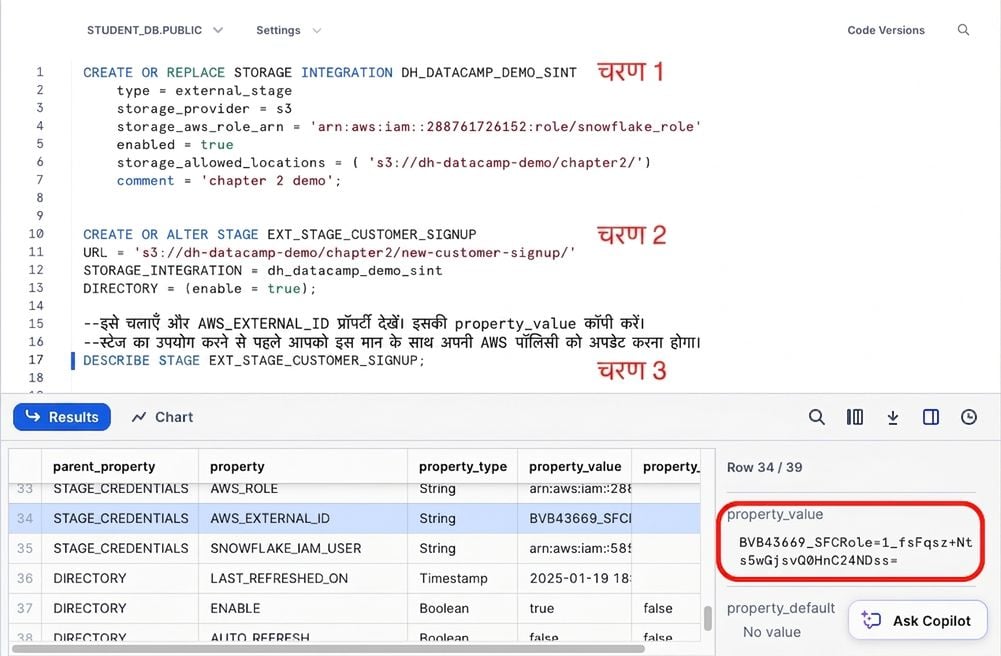Open Code Versions
Screen dimensions: 1001x656
[885, 30]
